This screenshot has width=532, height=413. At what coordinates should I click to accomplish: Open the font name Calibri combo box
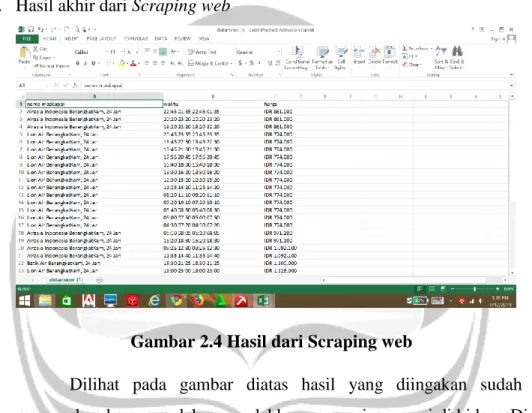(90, 52)
